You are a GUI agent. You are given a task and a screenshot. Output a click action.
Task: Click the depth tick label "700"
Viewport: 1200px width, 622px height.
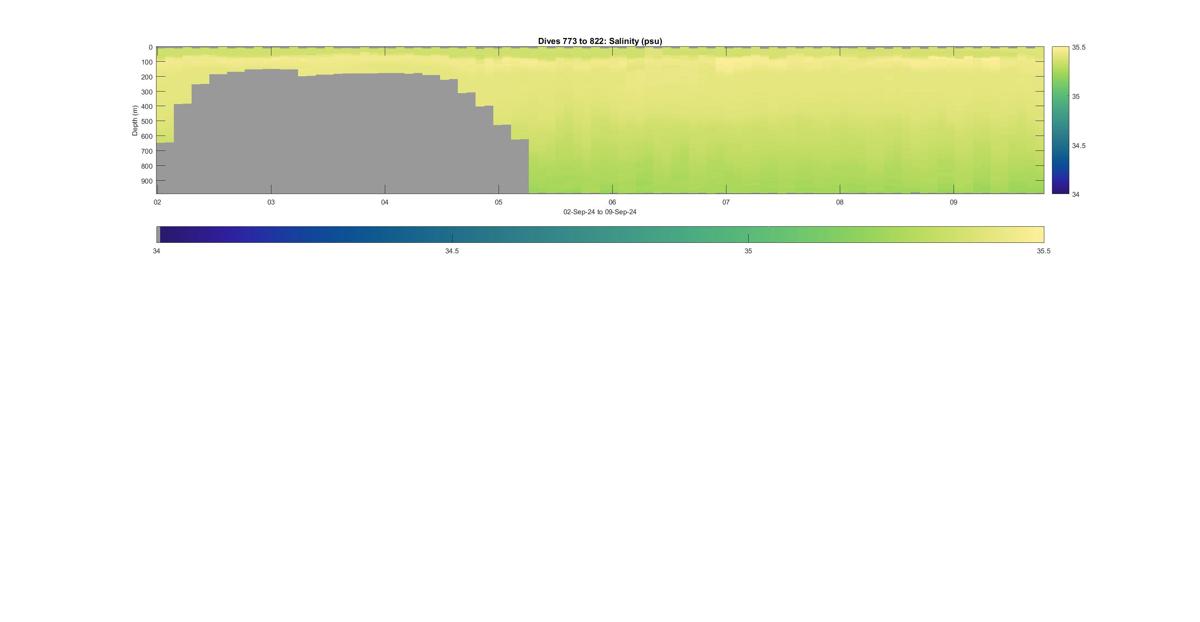[x=147, y=151]
